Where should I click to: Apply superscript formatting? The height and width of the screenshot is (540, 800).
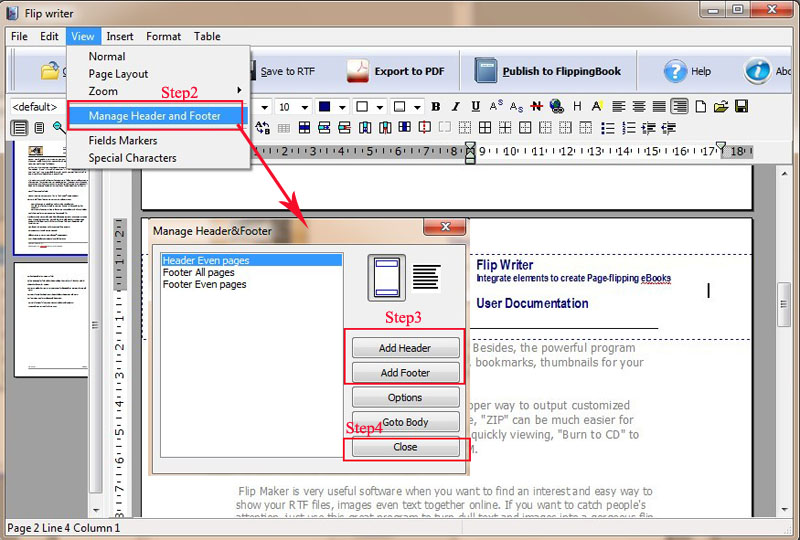click(496, 107)
